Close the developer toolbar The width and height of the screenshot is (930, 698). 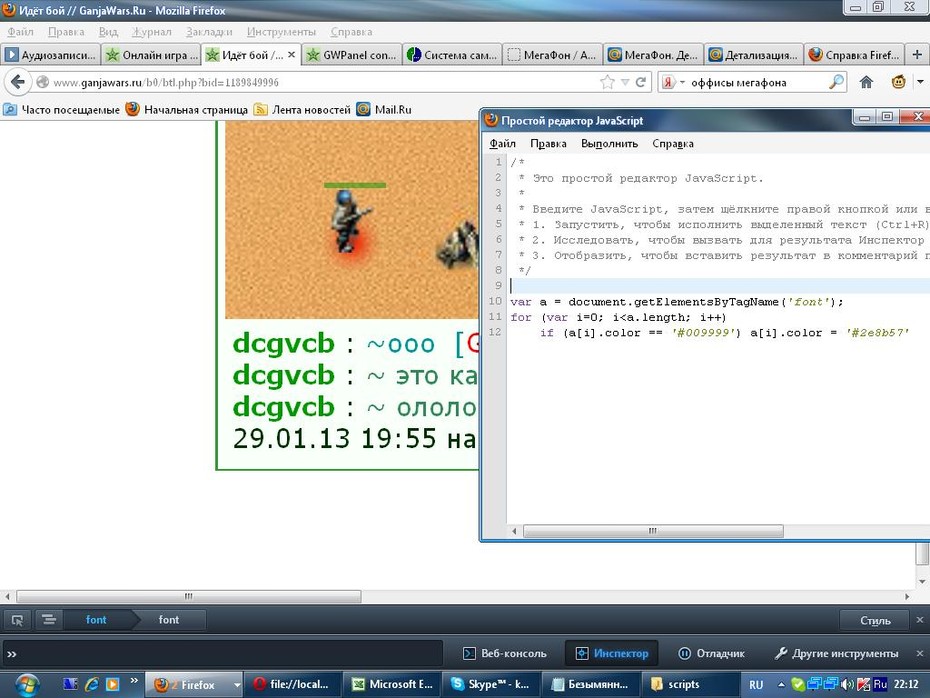919,654
